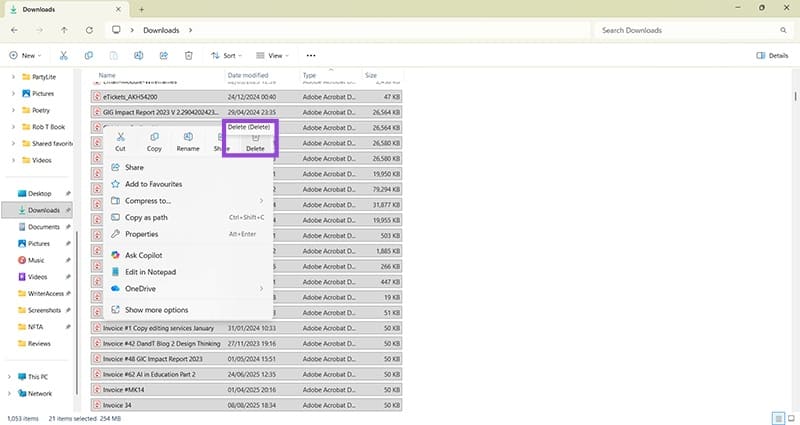The width and height of the screenshot is (800, 425).
Task: Click Delete in the context menu
Action: click(x=255, y=143)
